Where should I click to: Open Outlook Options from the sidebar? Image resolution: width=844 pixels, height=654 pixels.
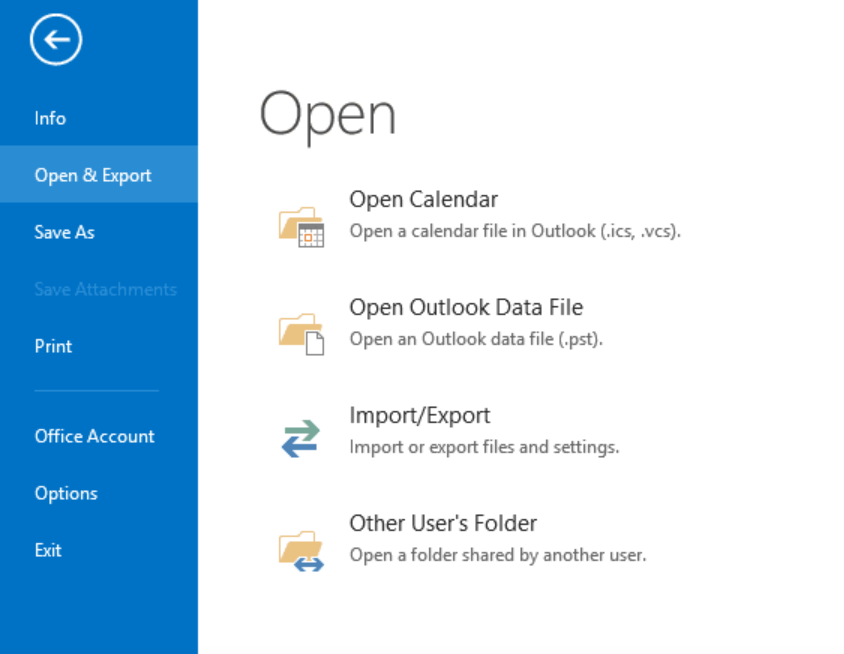pos(66,493)
